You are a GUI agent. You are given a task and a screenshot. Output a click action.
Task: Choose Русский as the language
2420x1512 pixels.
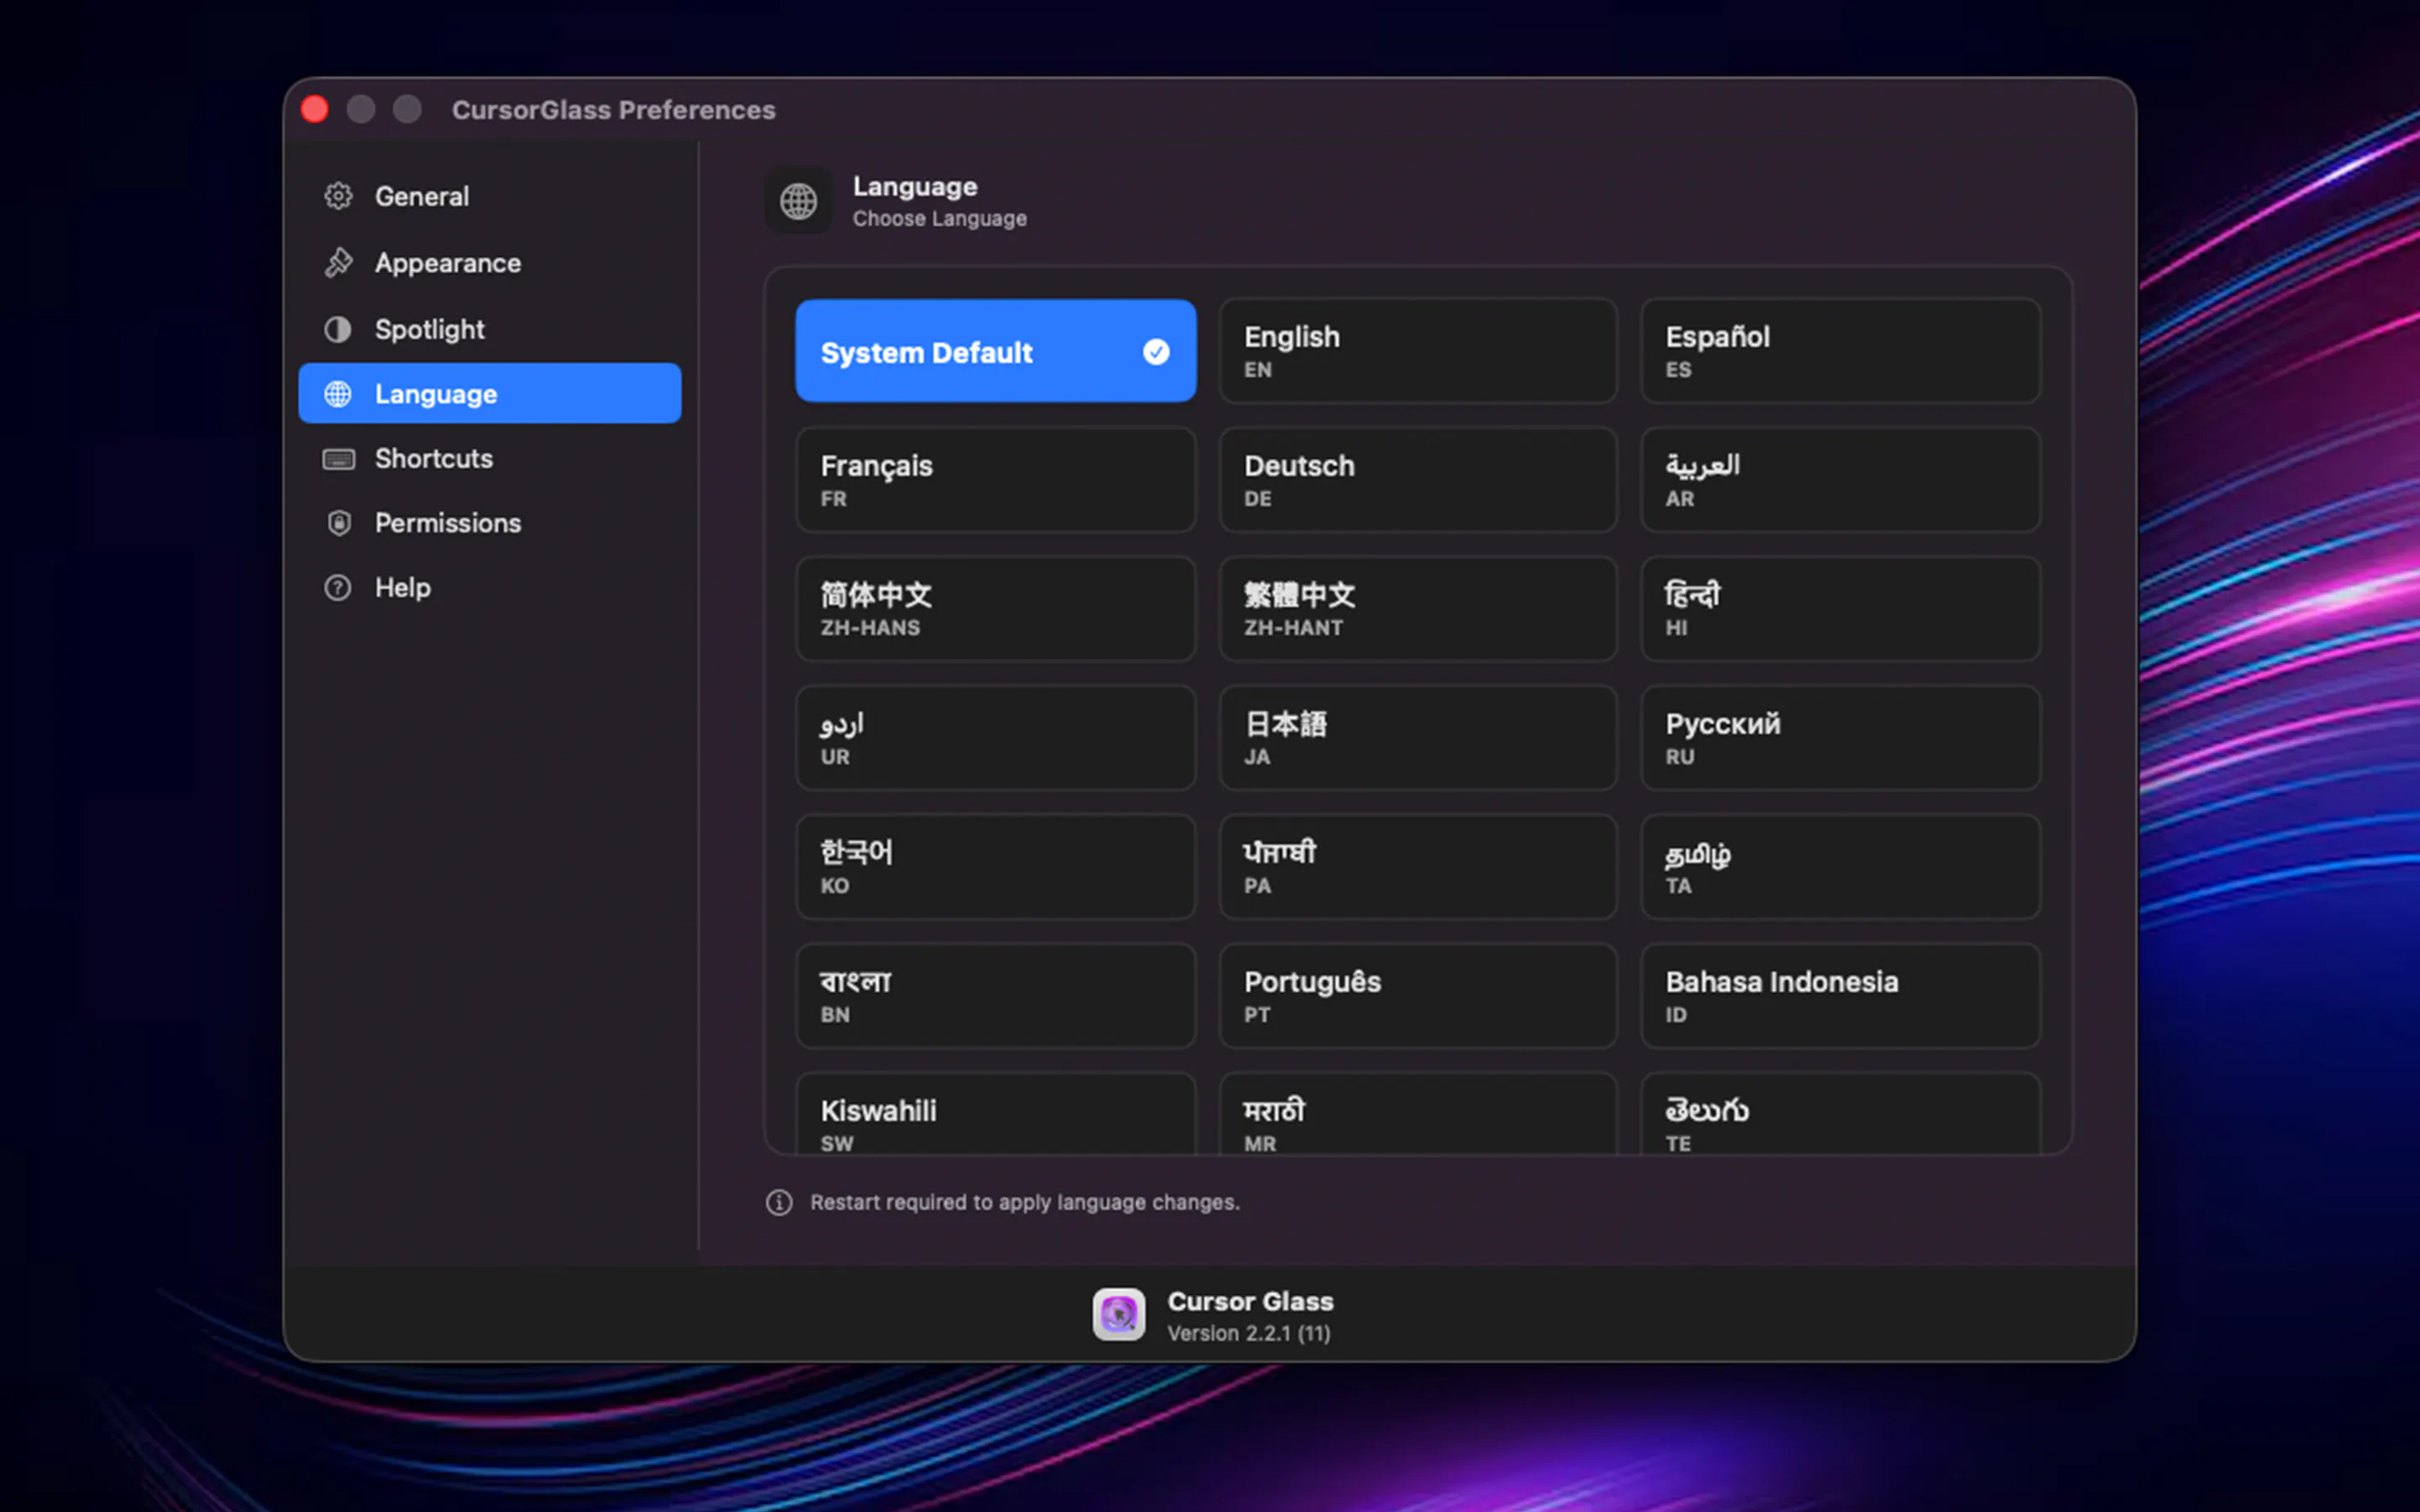coord(1841,738)
